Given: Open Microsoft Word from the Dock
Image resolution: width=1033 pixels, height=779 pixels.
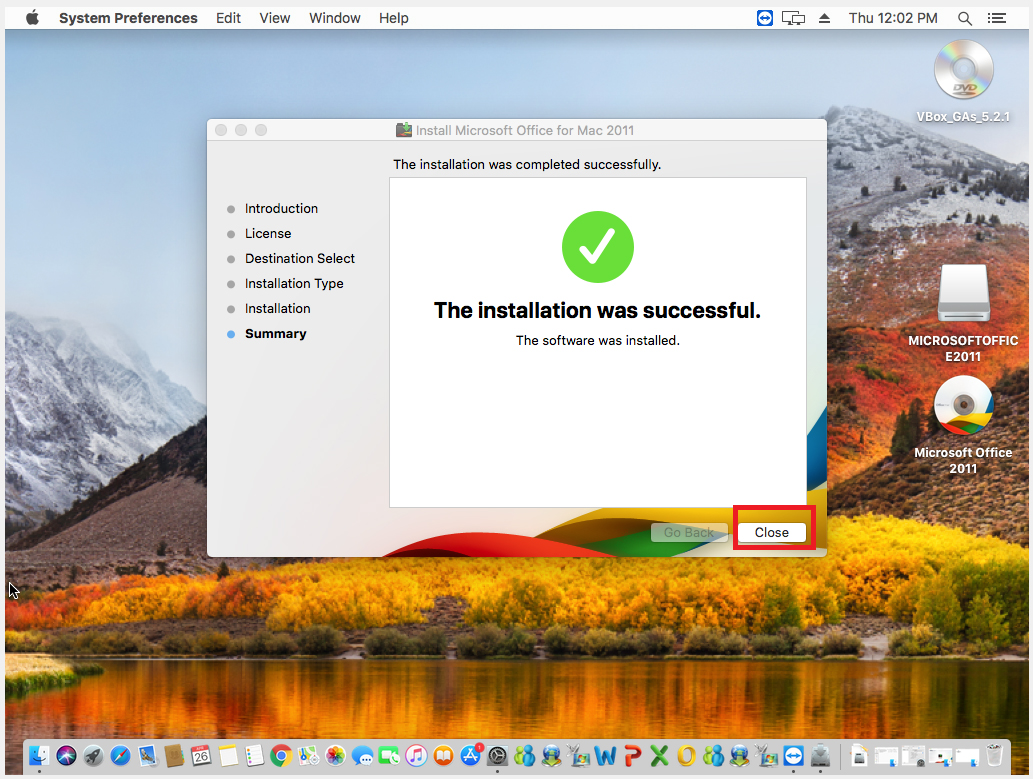Looking at the screenshot, I should click(605, 756).
